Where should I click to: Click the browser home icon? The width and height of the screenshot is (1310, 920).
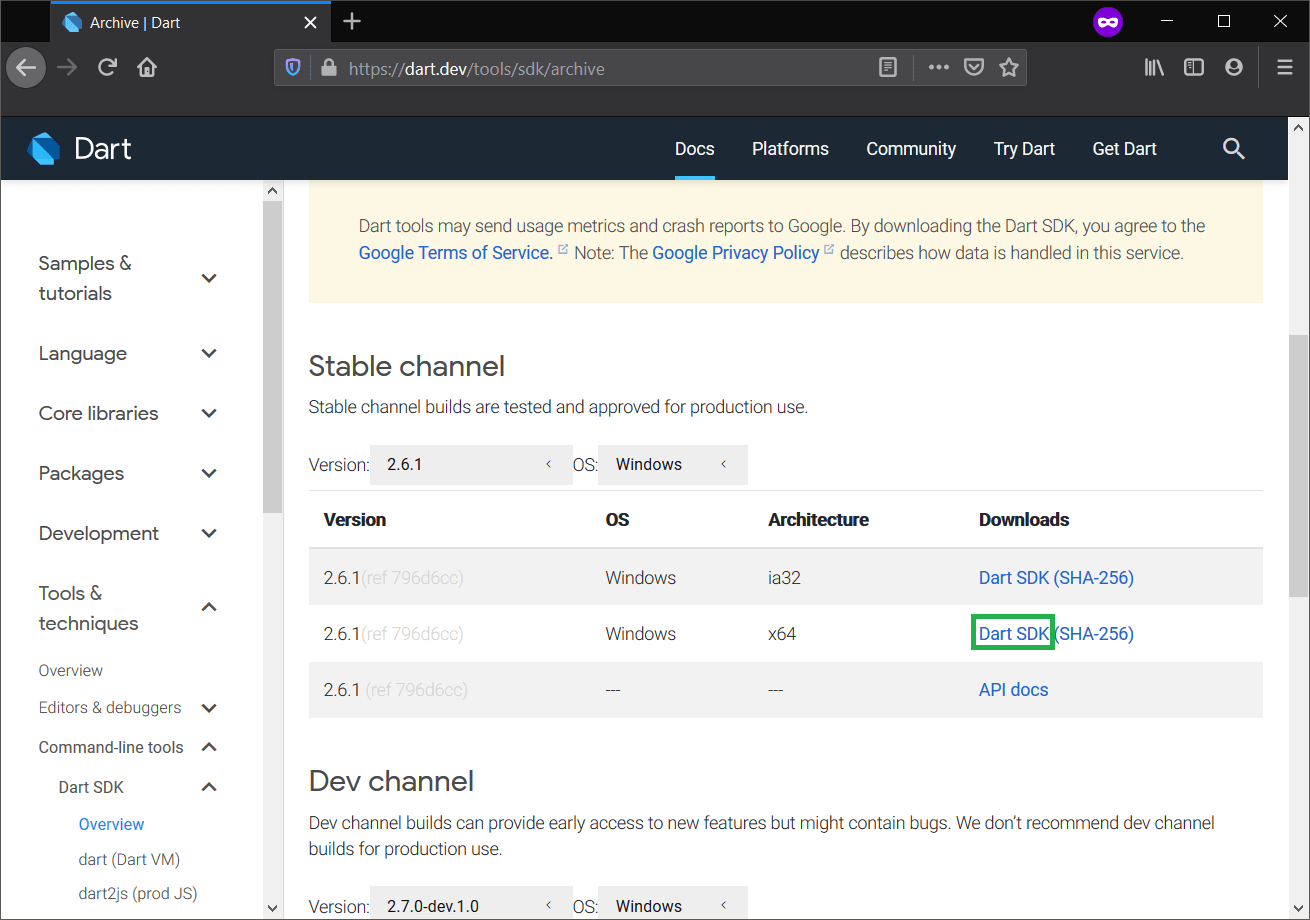point(146,67)
